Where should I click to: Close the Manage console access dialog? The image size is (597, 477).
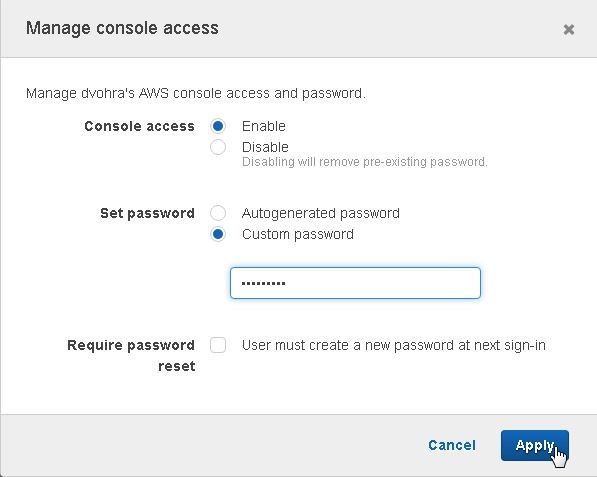[568, 29]
